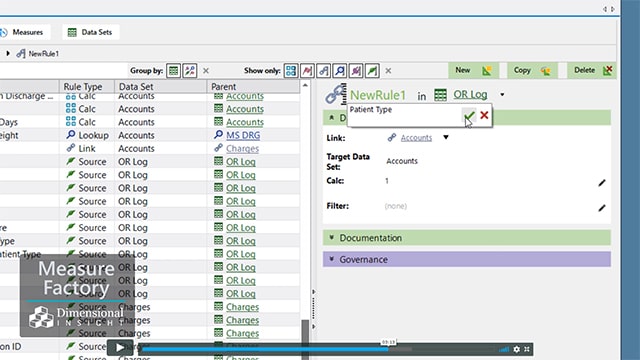Click the data set grid icon before OR Log header
Image resolution: width=640 pixels, height=360 pixels.
[440, 95]
